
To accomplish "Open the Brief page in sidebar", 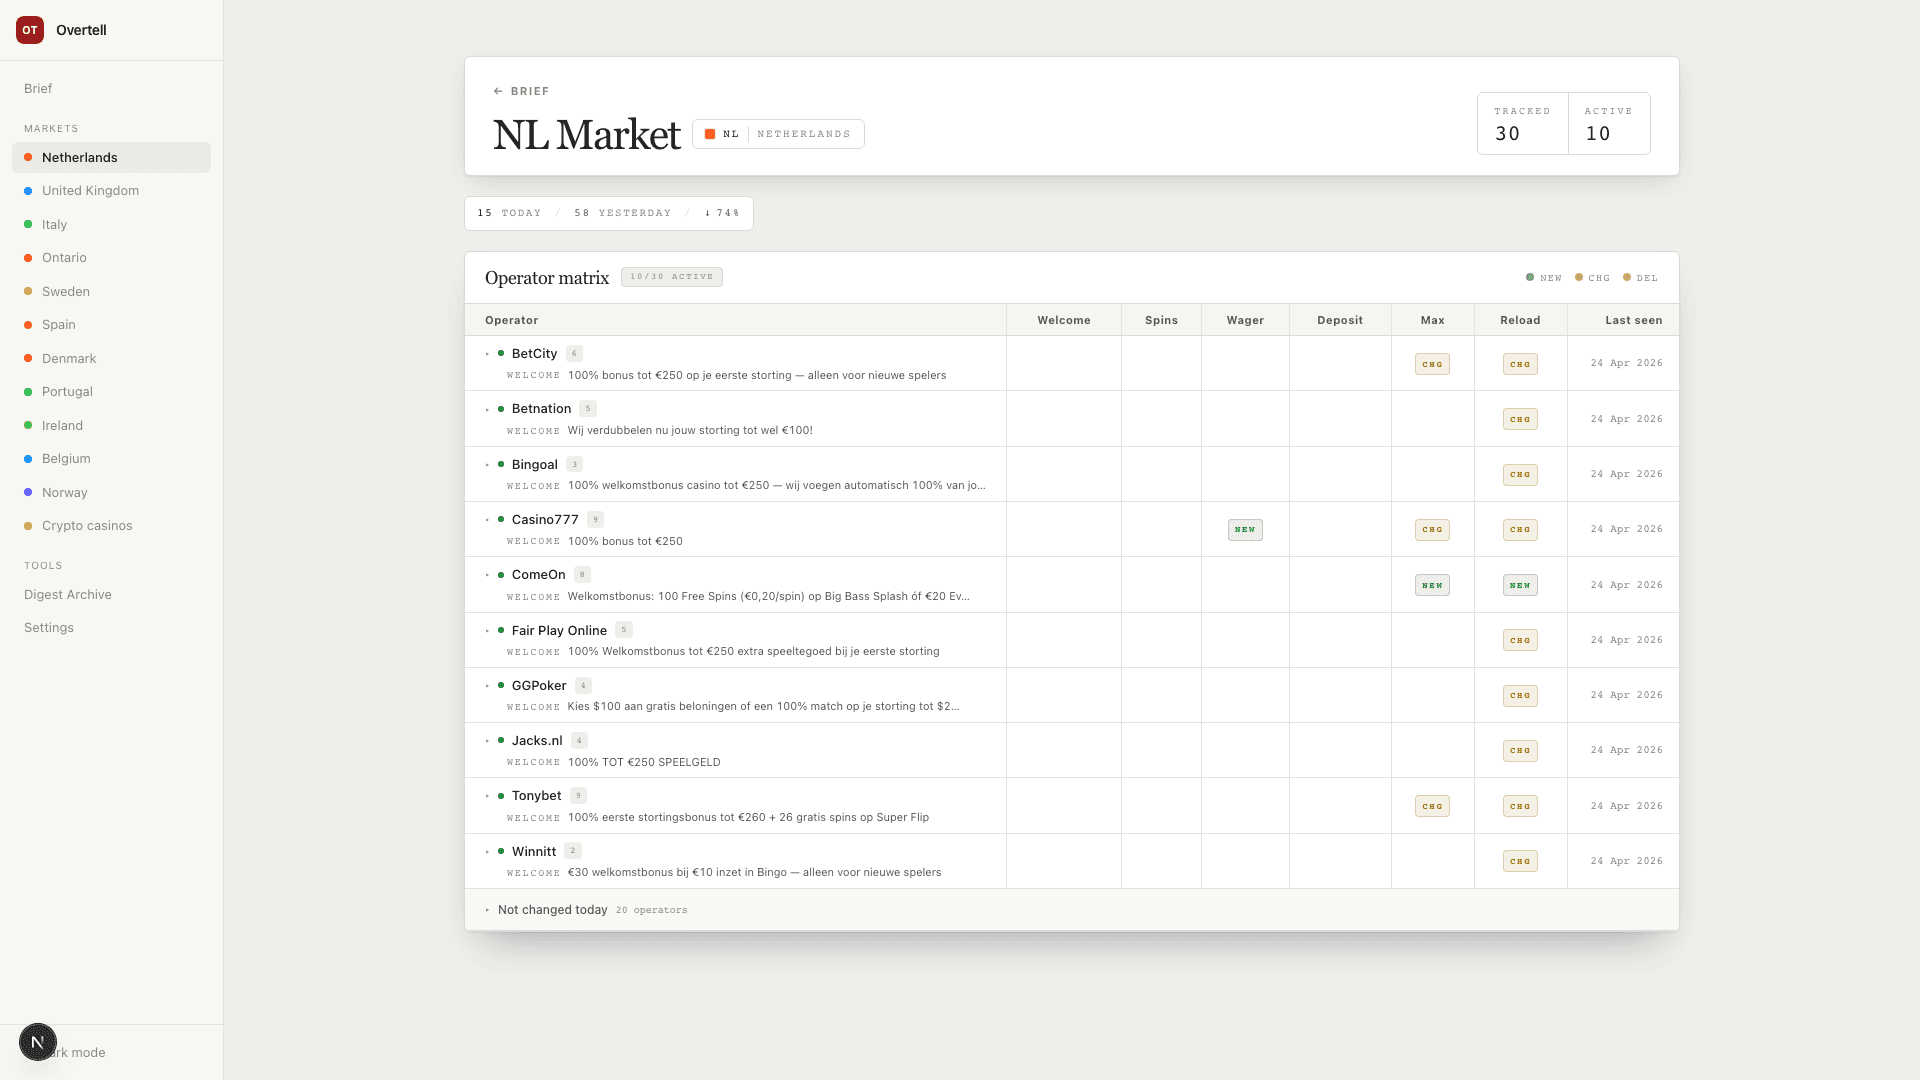I will pos(38,88).
